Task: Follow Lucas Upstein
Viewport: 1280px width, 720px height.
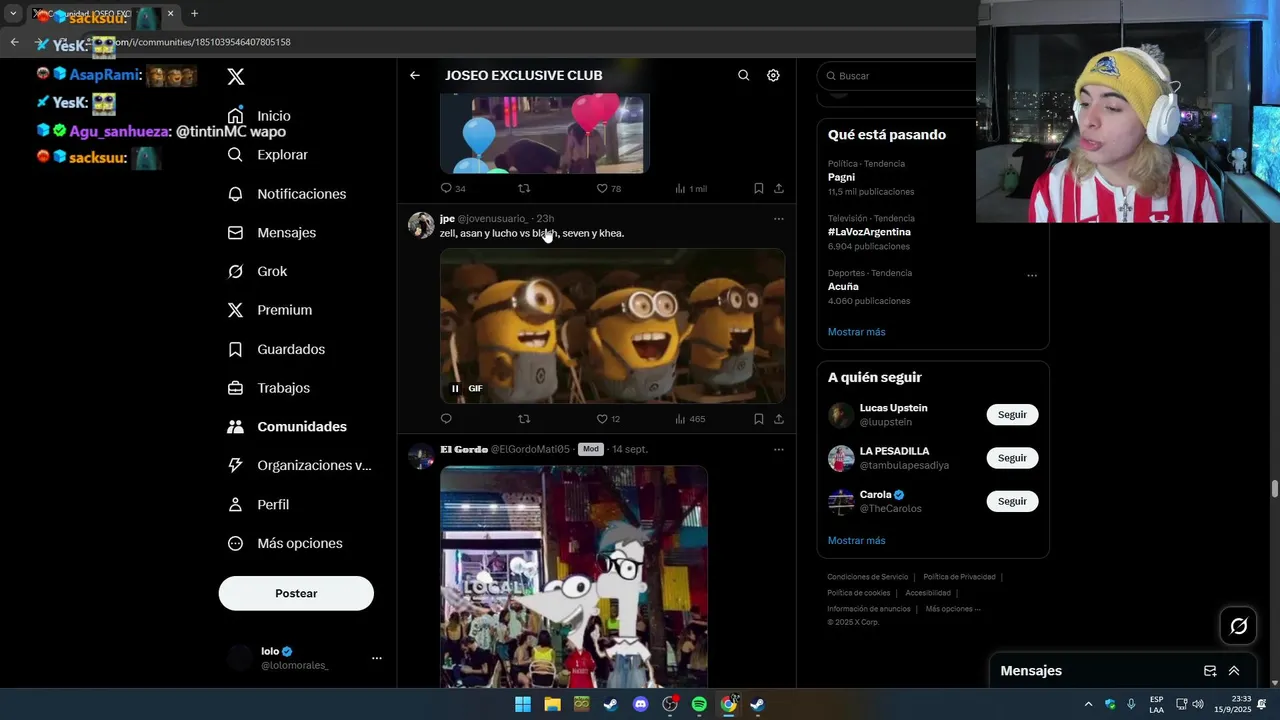Action: (x=1012, y=415)
